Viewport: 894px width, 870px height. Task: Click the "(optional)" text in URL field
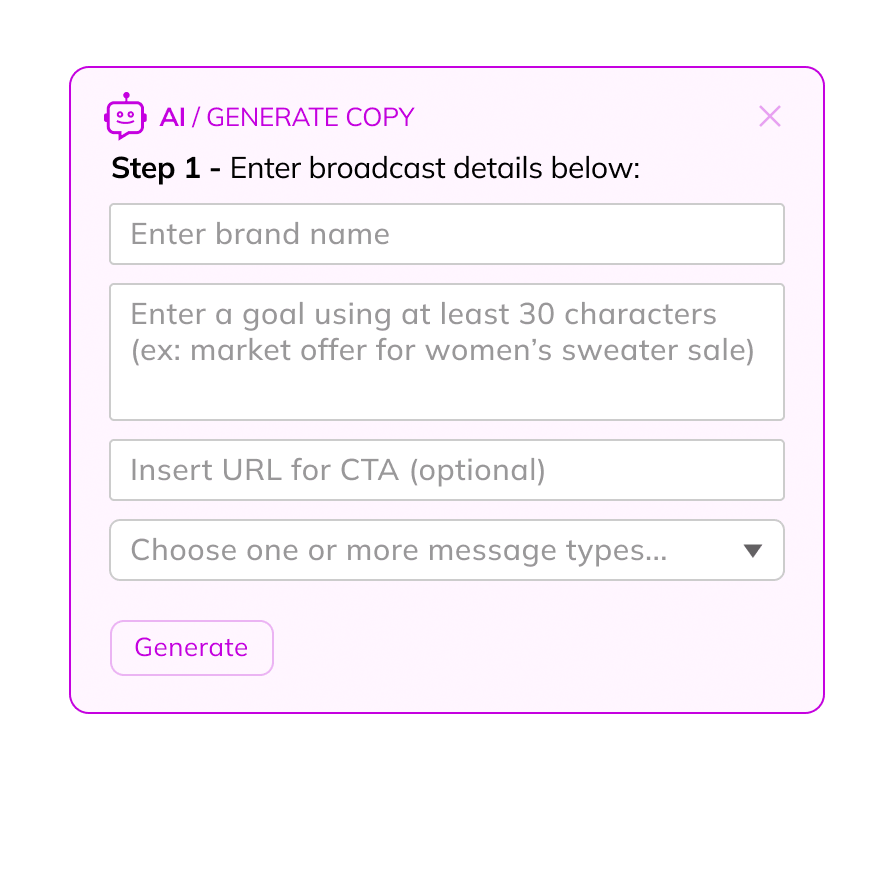point(477,470)
